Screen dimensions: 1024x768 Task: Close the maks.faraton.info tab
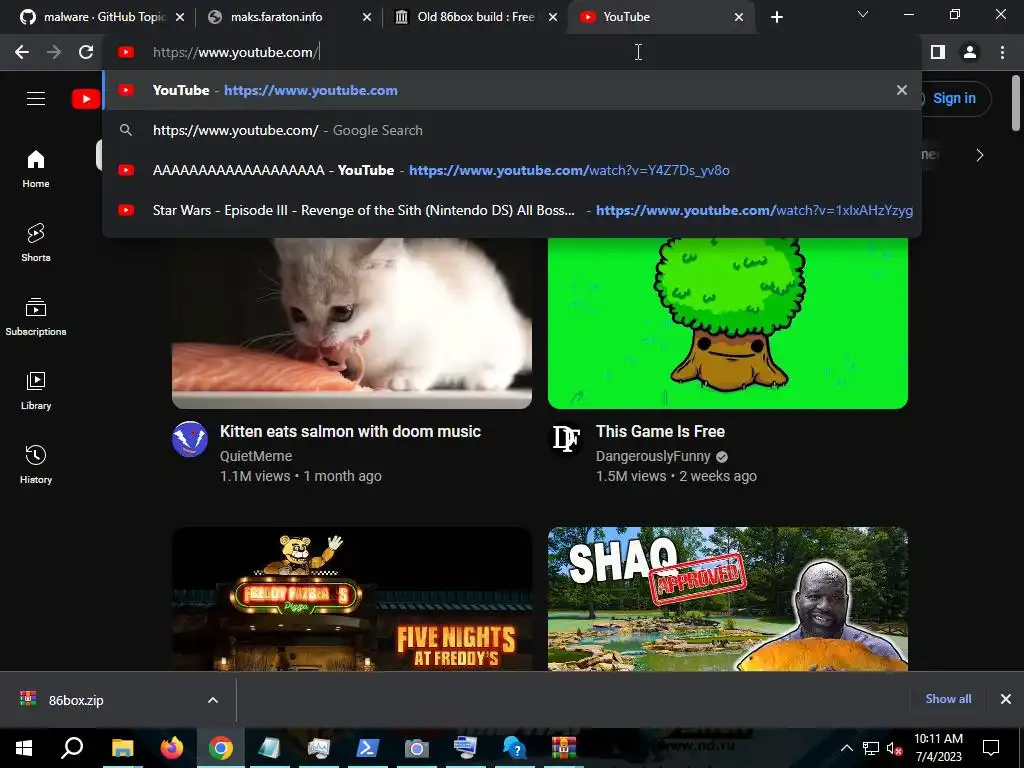367,17
